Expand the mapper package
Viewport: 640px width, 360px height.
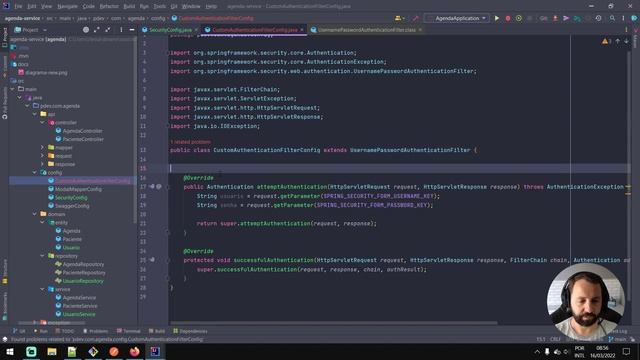pos(42,147)
